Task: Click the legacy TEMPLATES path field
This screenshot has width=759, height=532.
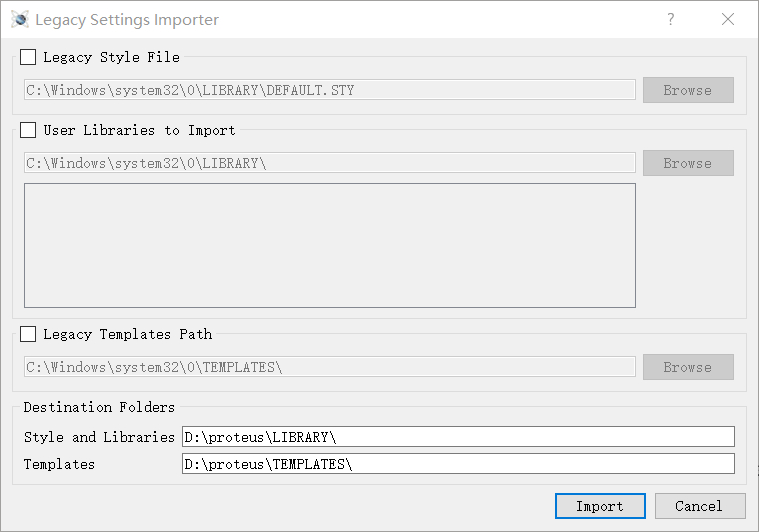Action: [x=330, y=367]
